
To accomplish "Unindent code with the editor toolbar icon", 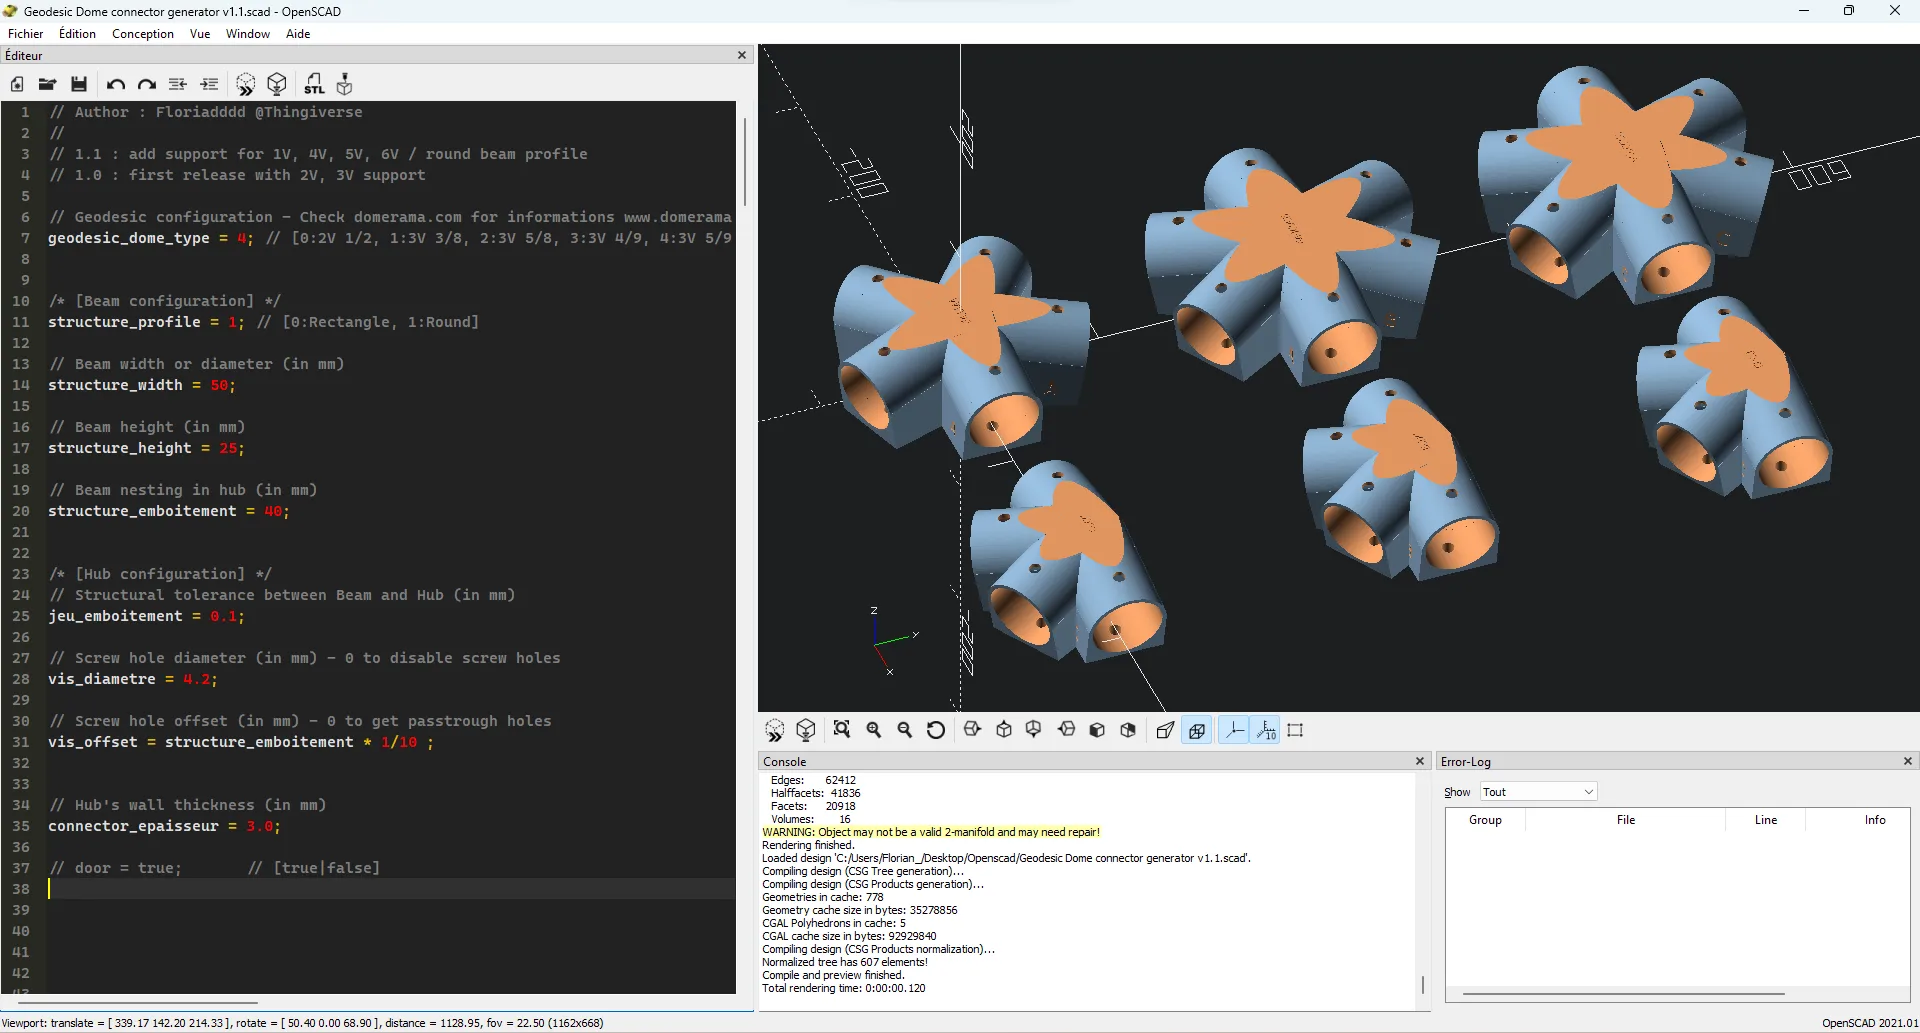I will coord(178,84).
